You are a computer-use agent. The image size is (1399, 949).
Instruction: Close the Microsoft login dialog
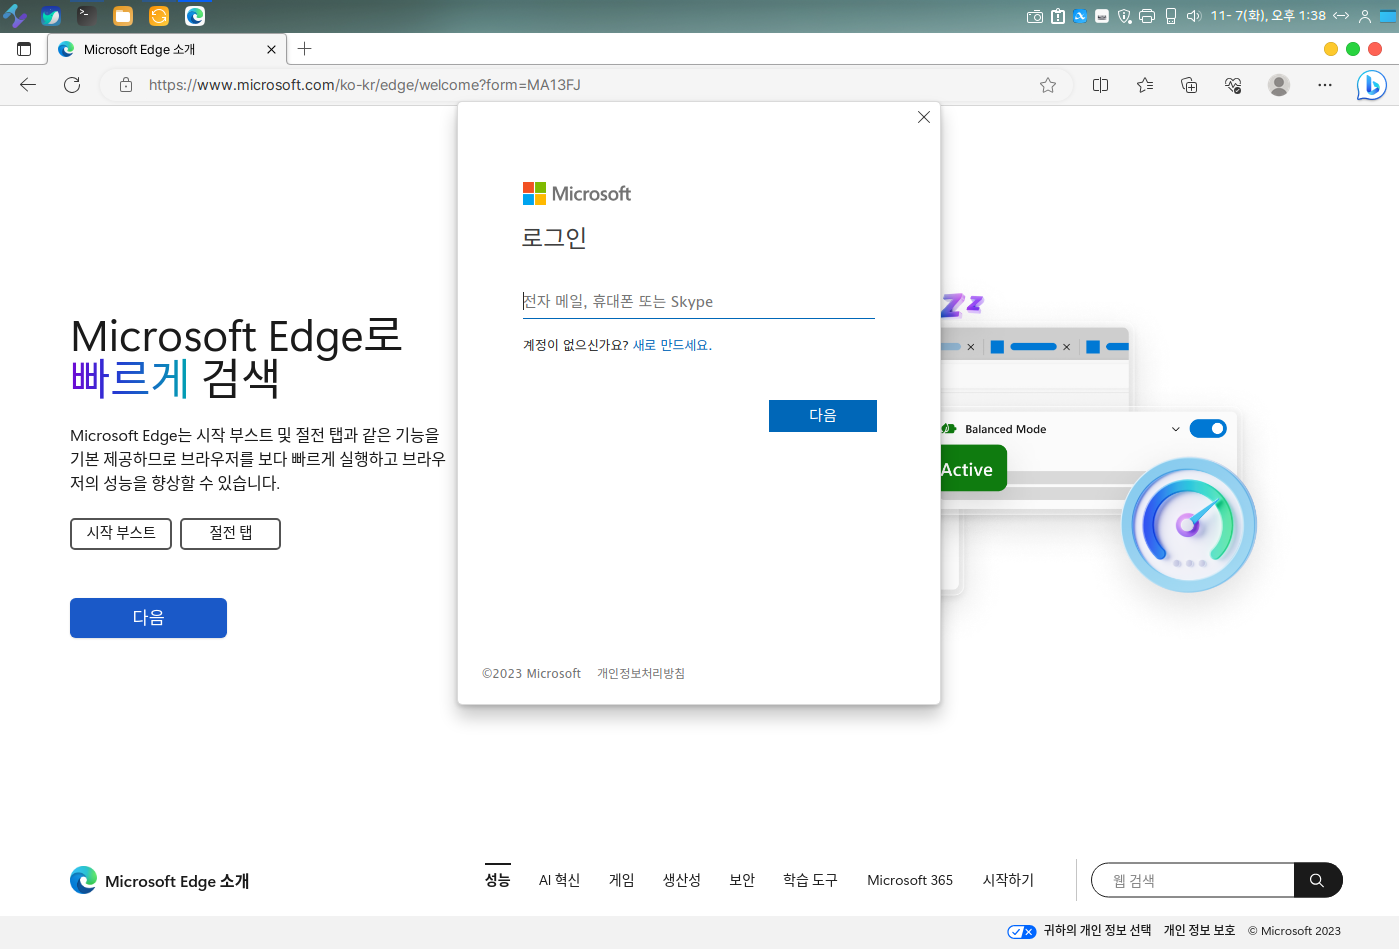tap(923, 117)
